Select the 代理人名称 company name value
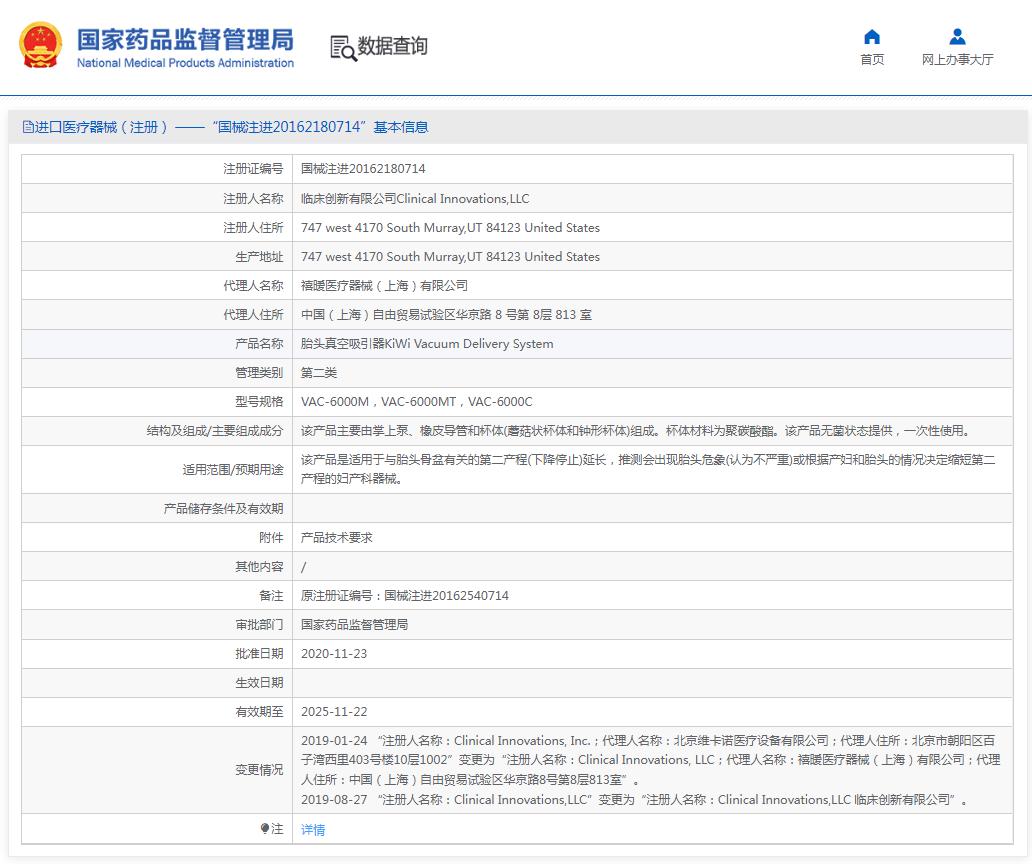This screenshot has height=864, width=1032. pos(384,285)
